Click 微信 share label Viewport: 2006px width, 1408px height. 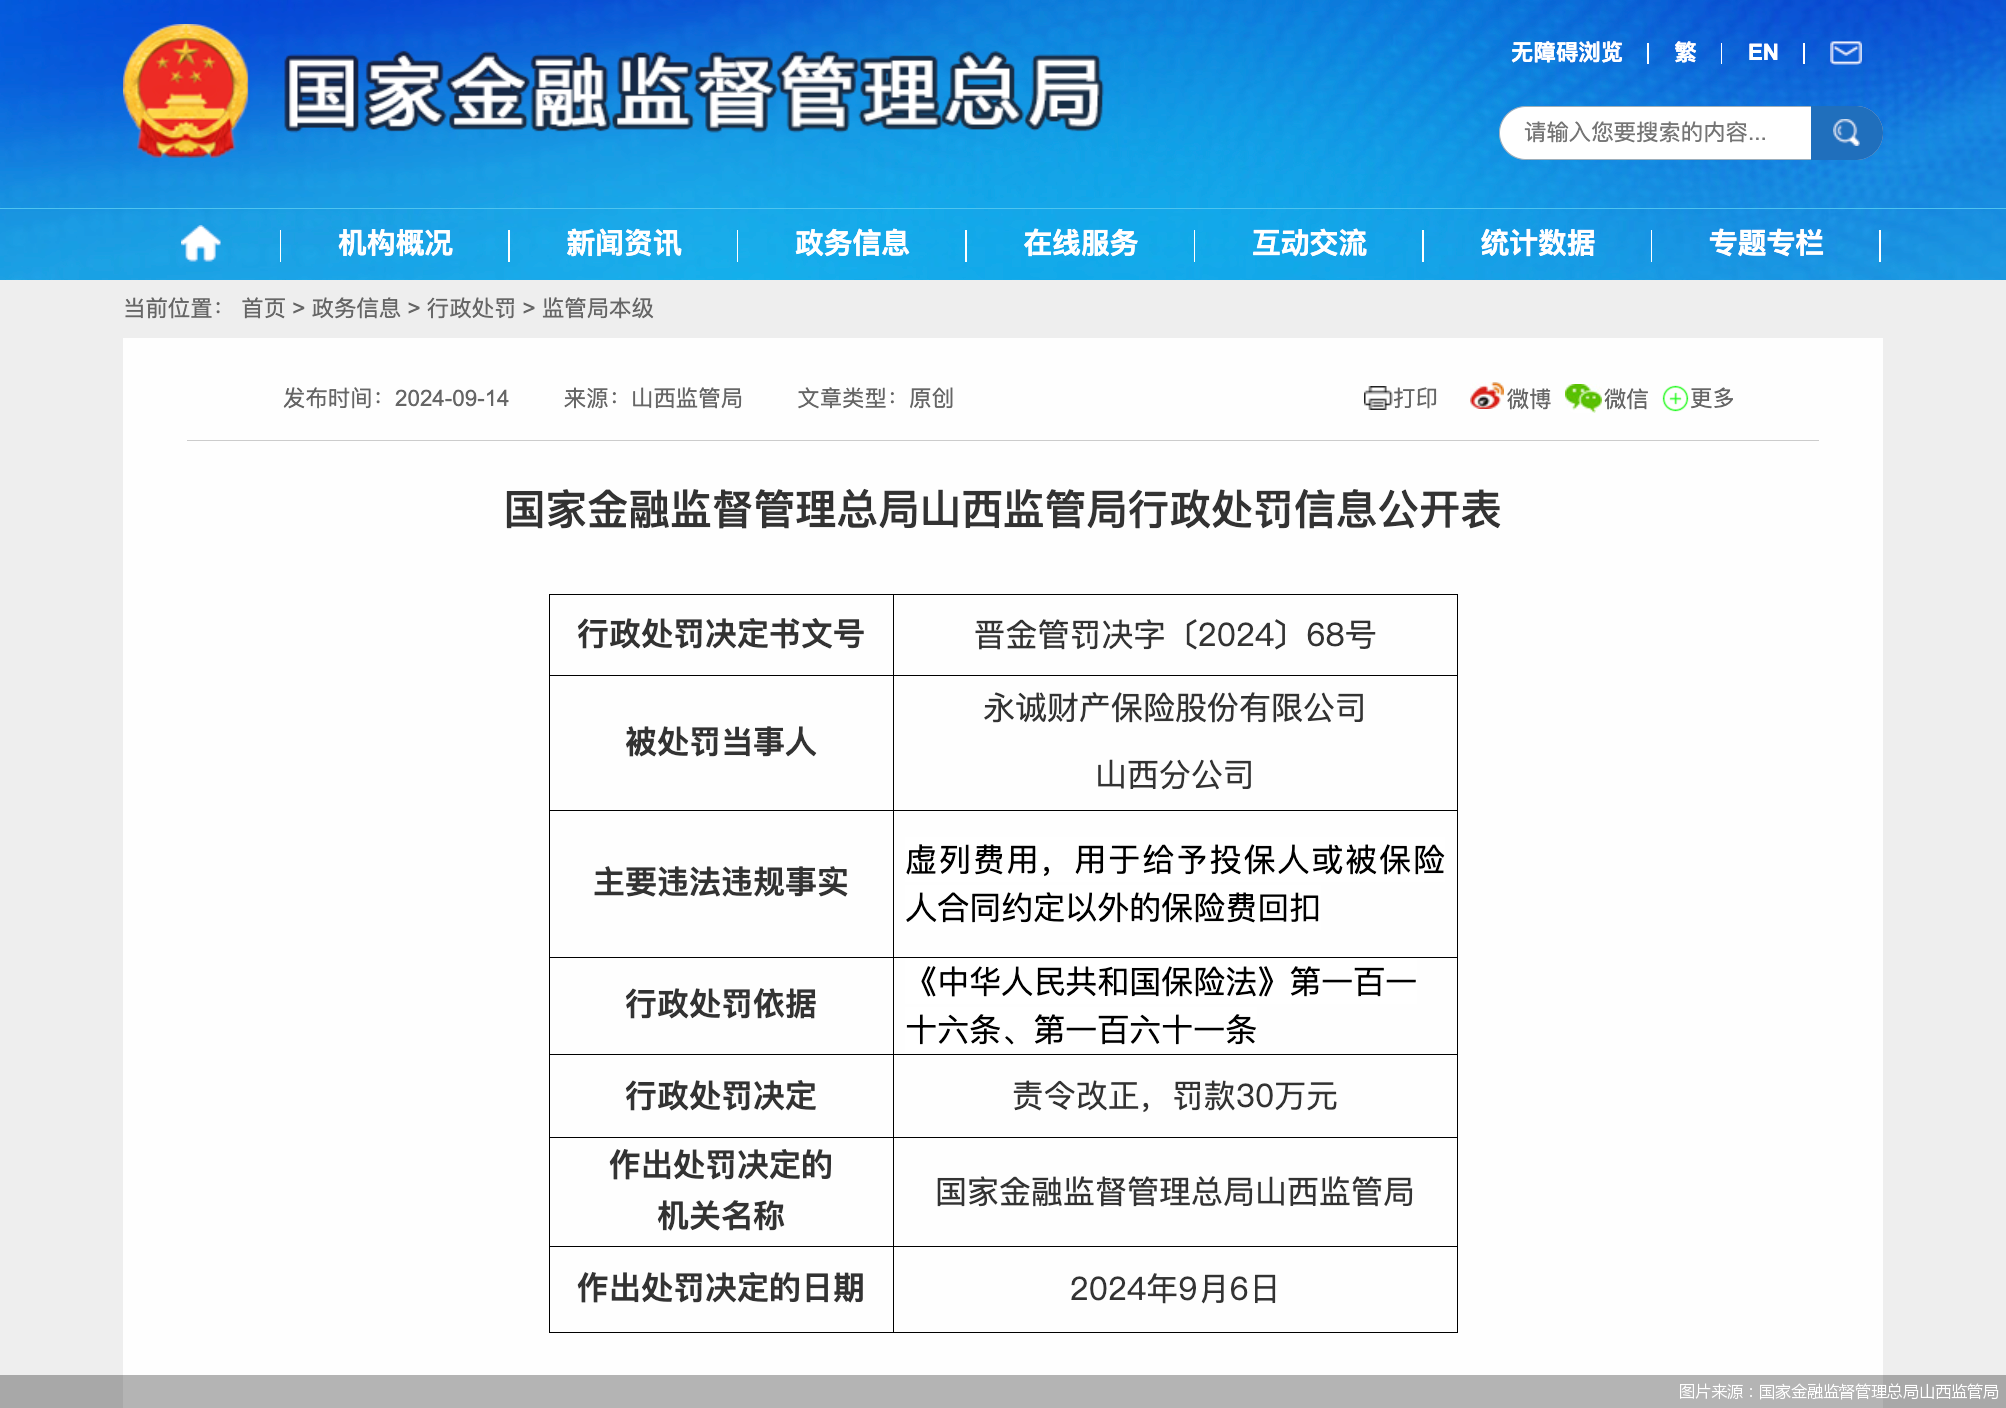1626,399
